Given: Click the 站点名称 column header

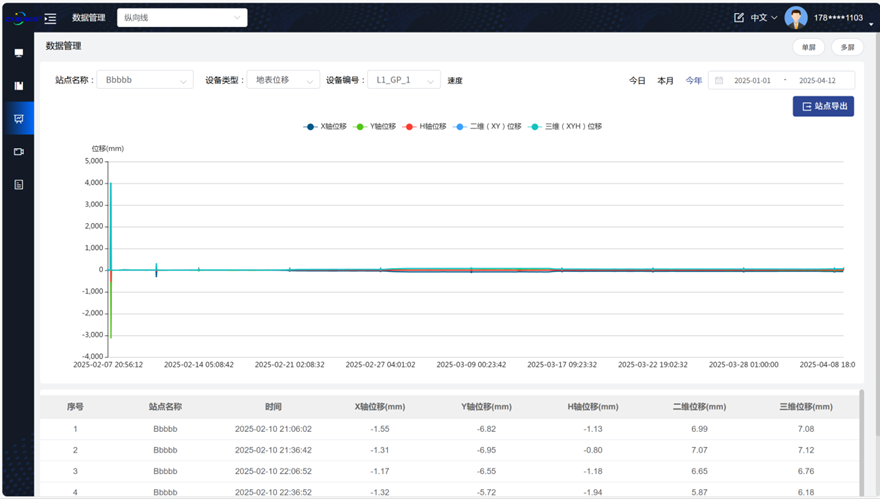Looking at the screenshot, I should [x=165, y=406].
